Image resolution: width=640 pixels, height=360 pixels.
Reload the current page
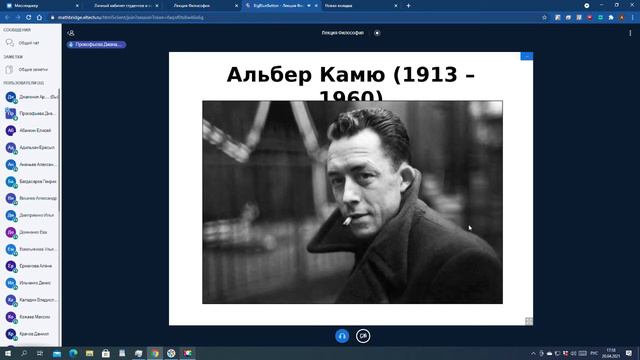[29, 18]
